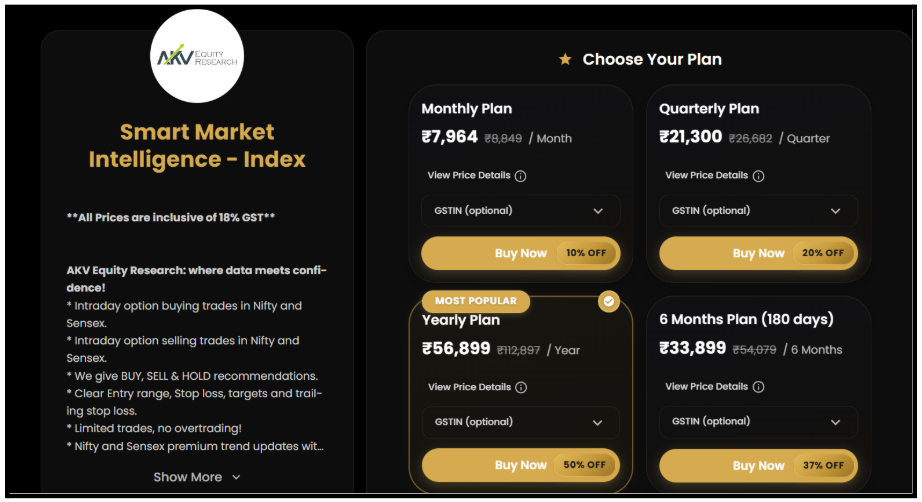Click the AKV Equity Research logo
The width and height of the screenshot is (922, 502).
197,57
